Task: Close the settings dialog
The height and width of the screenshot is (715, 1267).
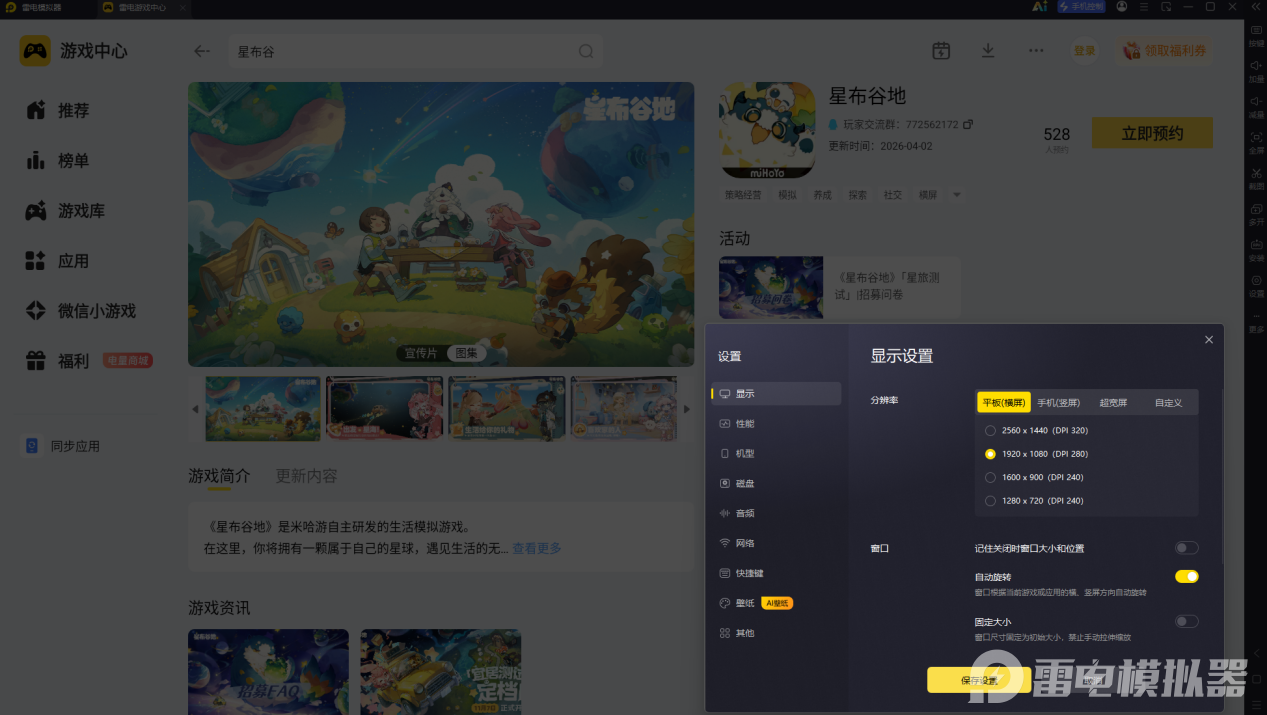Action: point(1208,340)
